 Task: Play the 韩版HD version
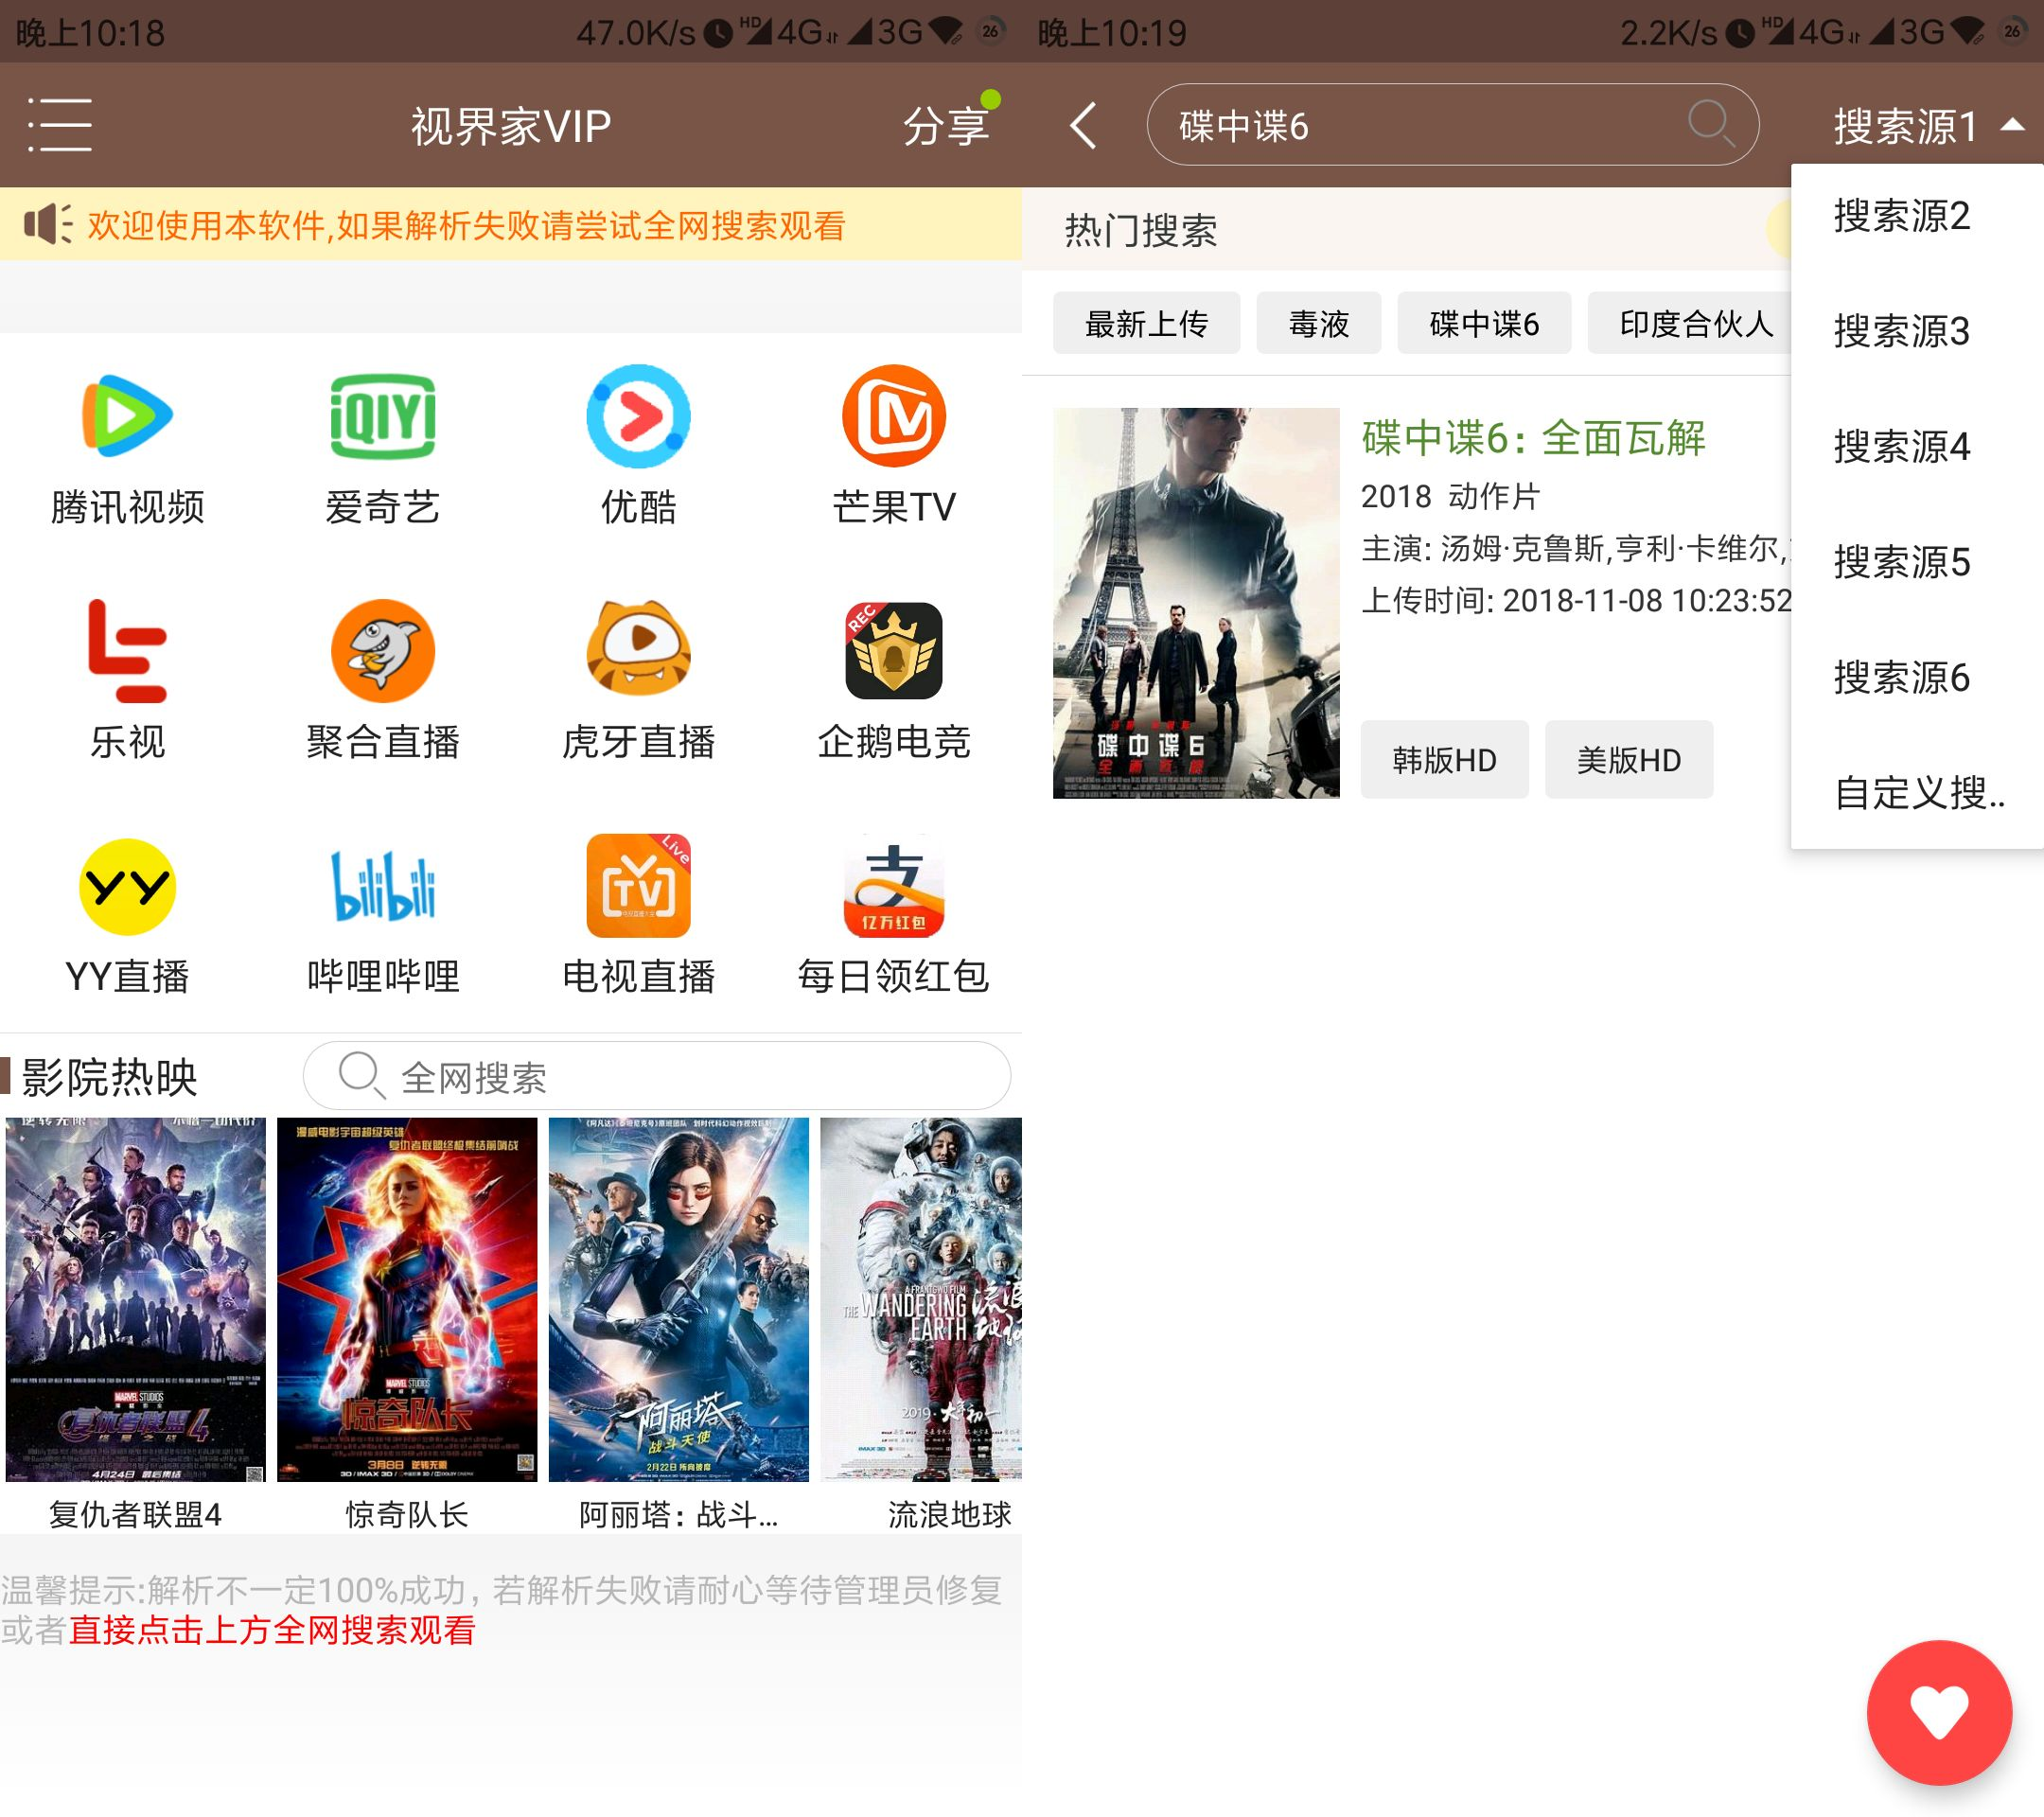(x=1443, y=760)
